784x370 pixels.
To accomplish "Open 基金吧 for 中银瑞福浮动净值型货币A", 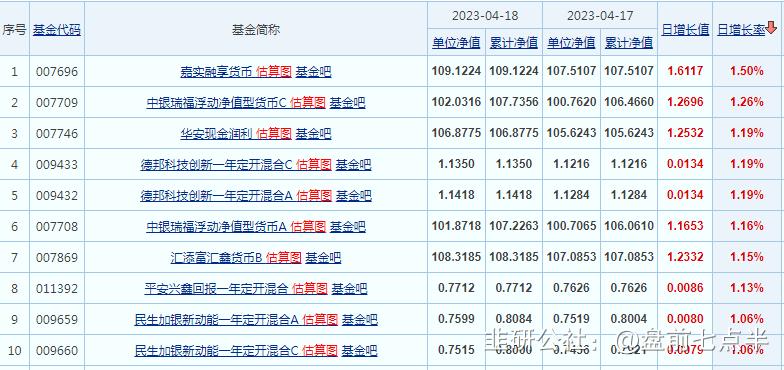I will pos(348,227).
